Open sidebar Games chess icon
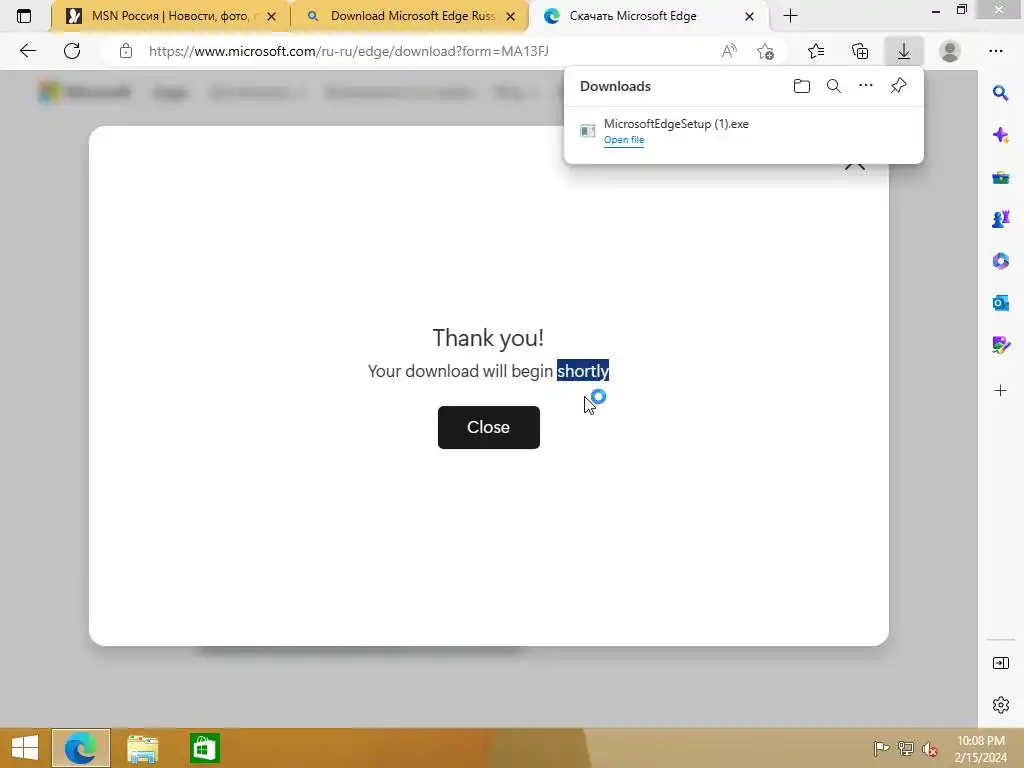Viewport: 1024px width, 768px height. (1000, 219)
